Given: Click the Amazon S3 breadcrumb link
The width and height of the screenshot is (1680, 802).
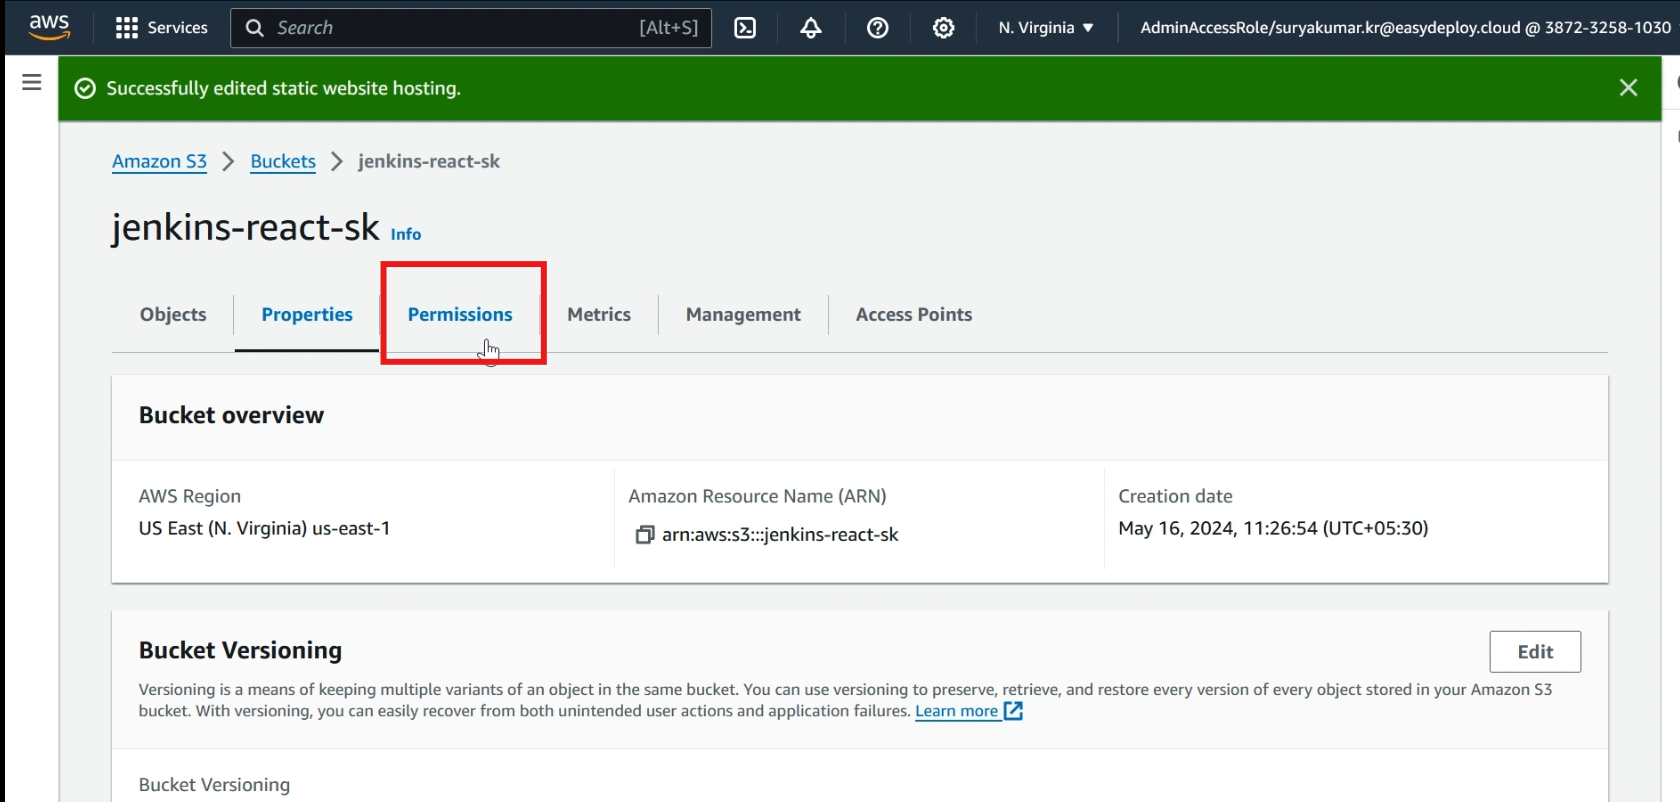Looking at the screenshot, I should click(x=159, y=162).
